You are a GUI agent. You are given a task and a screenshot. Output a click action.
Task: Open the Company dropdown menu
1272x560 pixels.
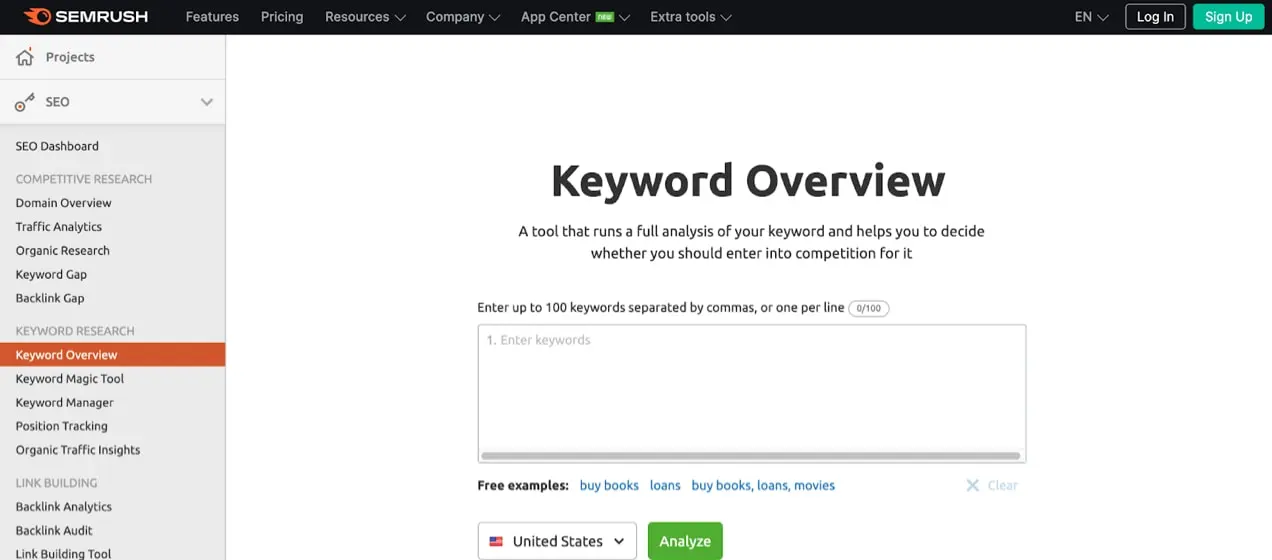463,17
